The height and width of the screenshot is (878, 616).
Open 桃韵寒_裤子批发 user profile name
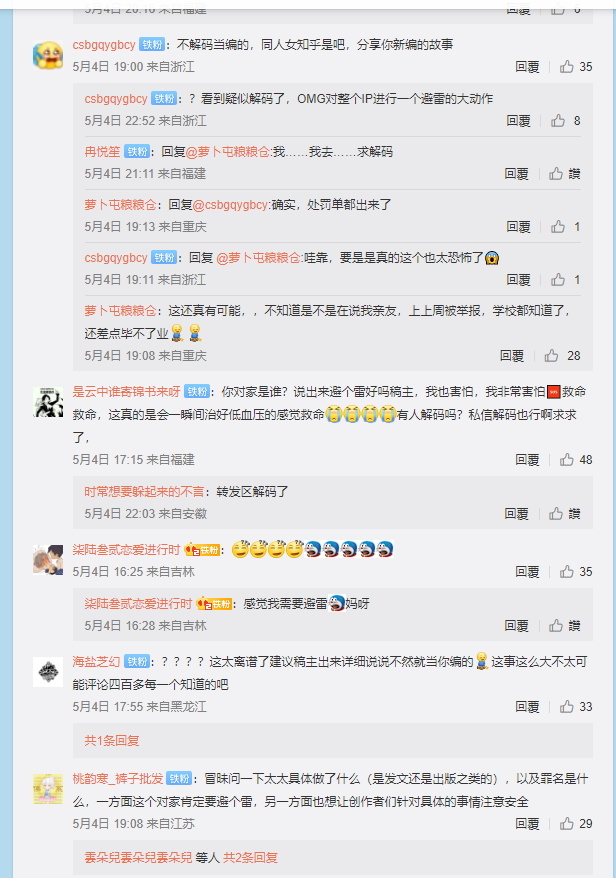point(118,779)
